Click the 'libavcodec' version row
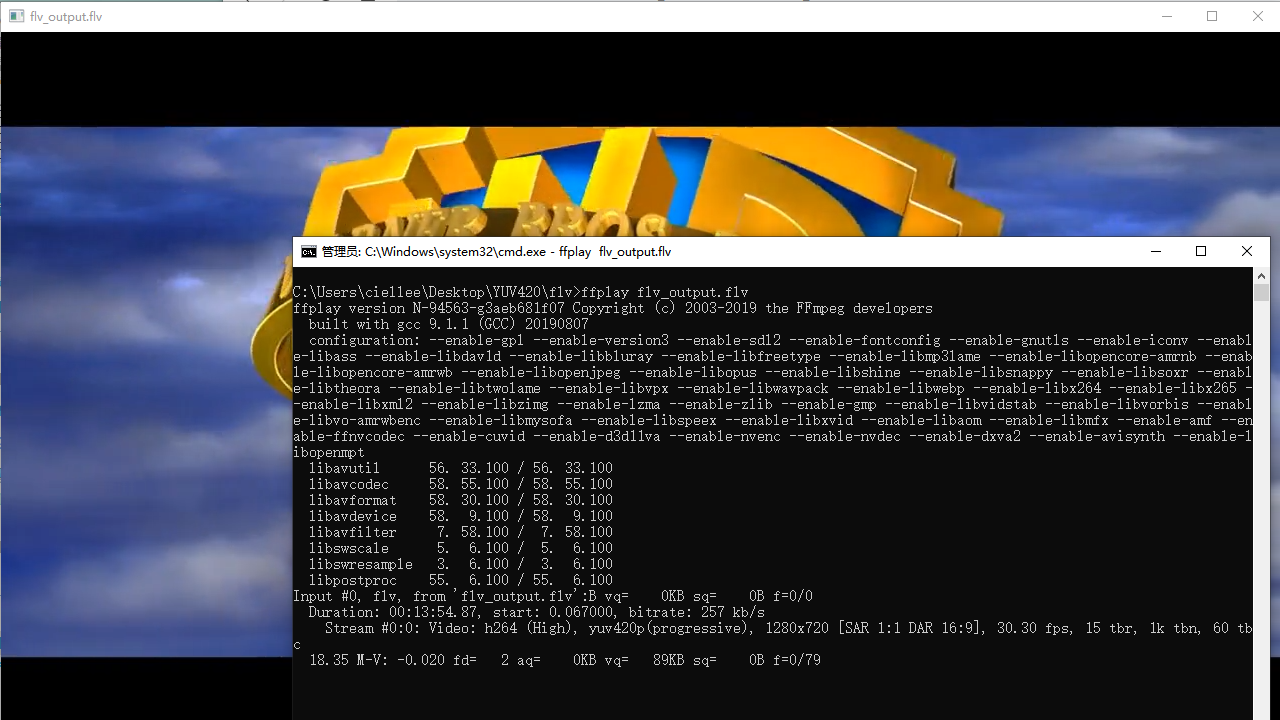The height and width of the screenshot is (720, 1280). (x=460, y=484)
